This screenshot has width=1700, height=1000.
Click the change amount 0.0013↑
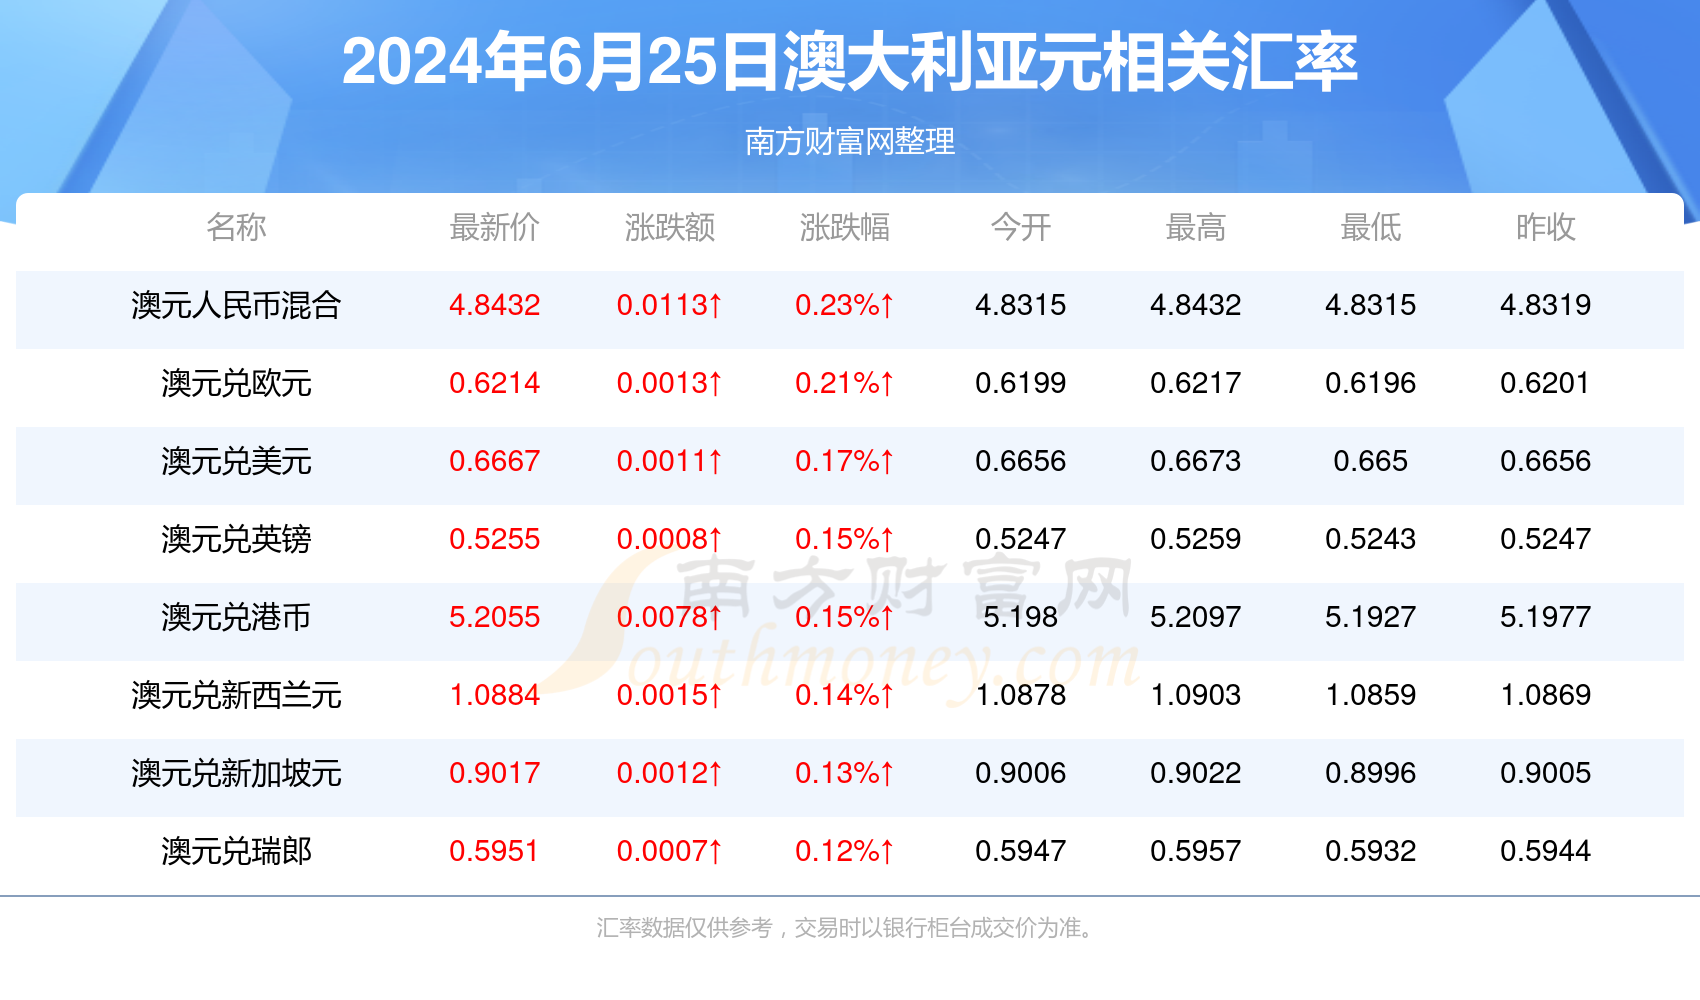(x=670, y=383)
